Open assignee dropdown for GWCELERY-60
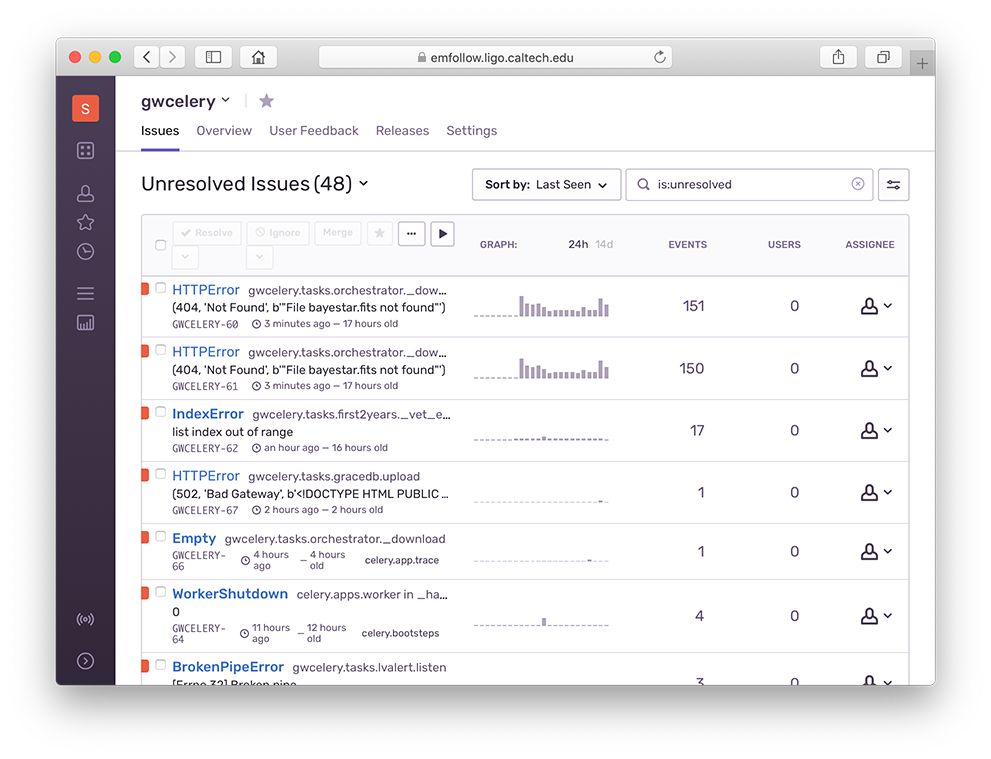 click(x=876, y=306)
